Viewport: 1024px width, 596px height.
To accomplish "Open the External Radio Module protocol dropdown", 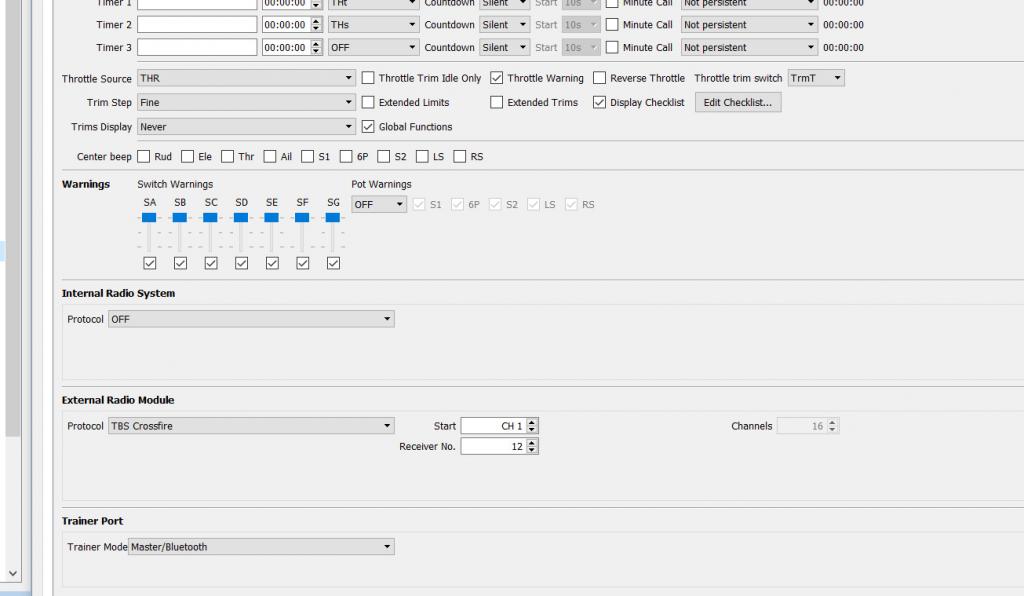I will point(251,426).
